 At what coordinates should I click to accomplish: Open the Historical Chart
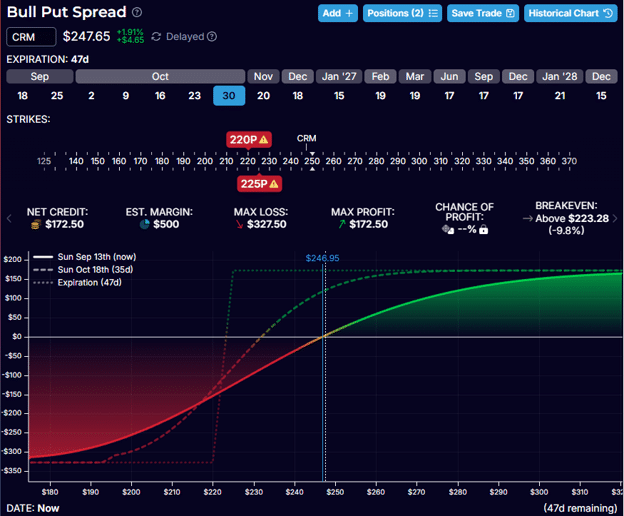570,13
